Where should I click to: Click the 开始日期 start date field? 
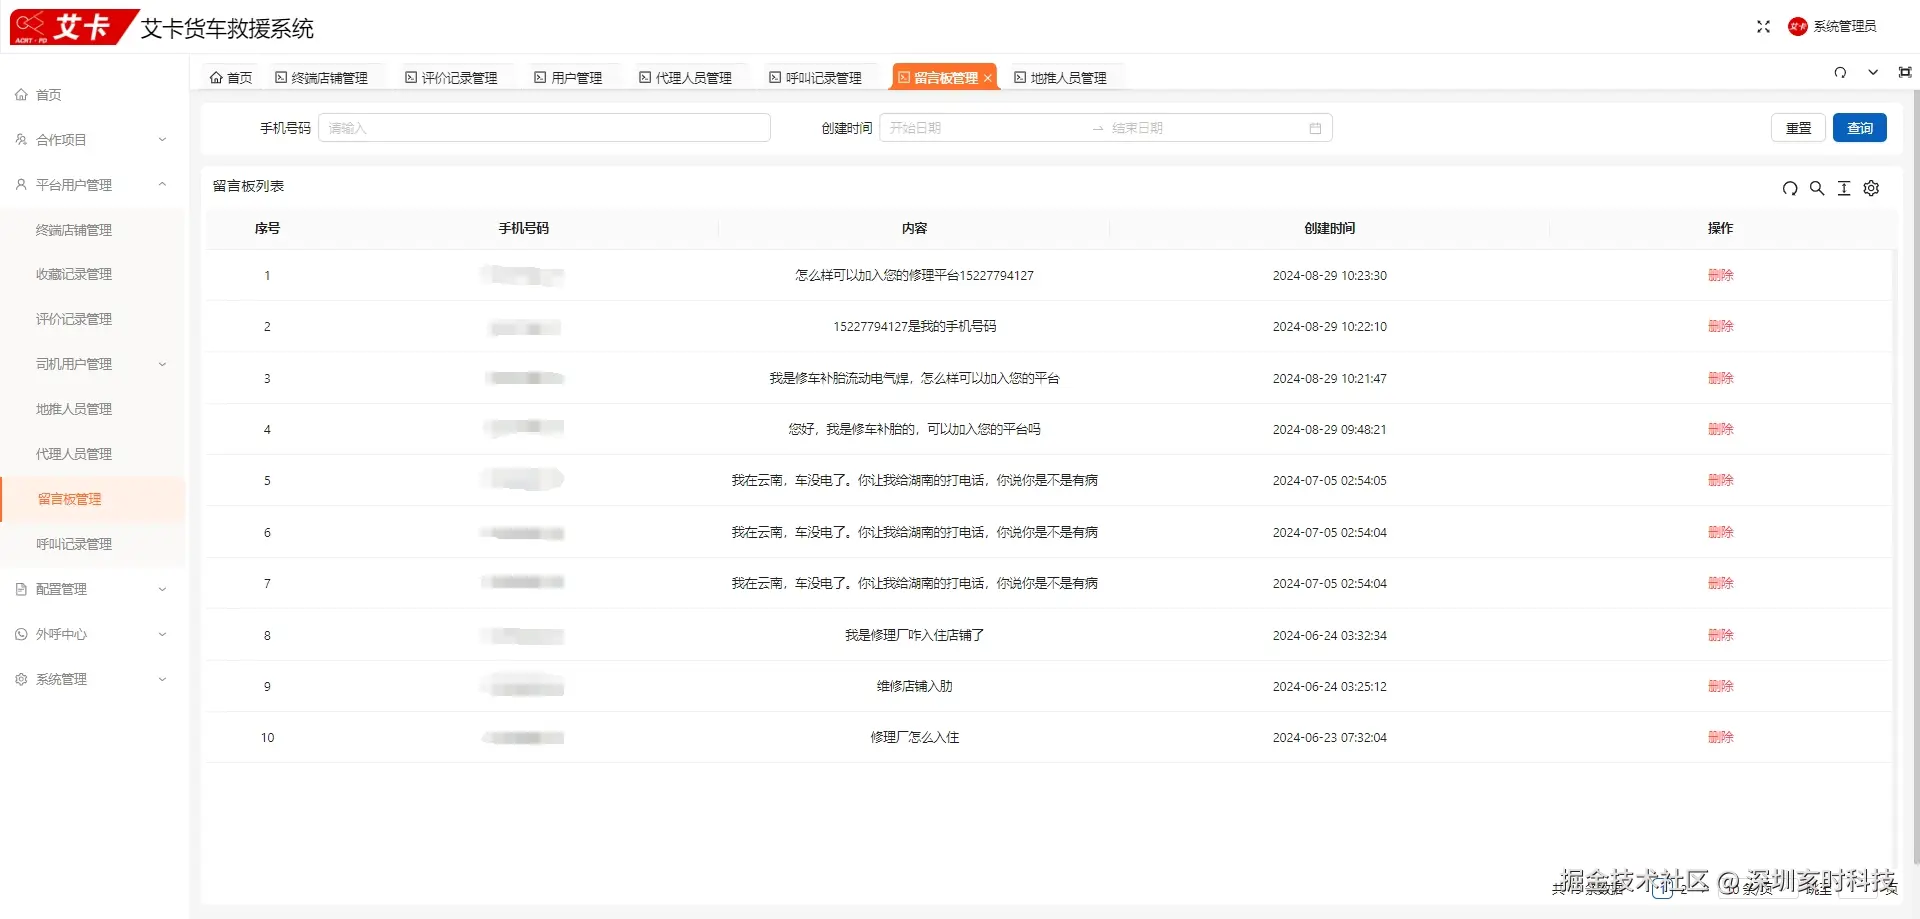coord(985,128)
